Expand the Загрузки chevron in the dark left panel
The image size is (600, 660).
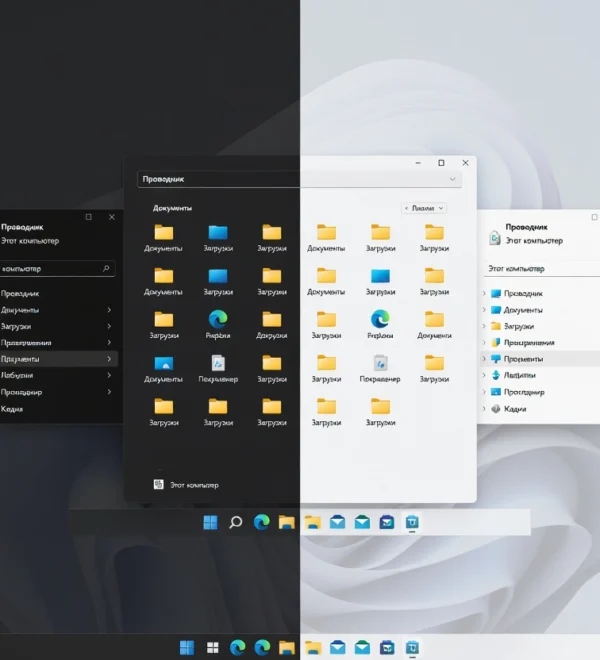(109, 326)
